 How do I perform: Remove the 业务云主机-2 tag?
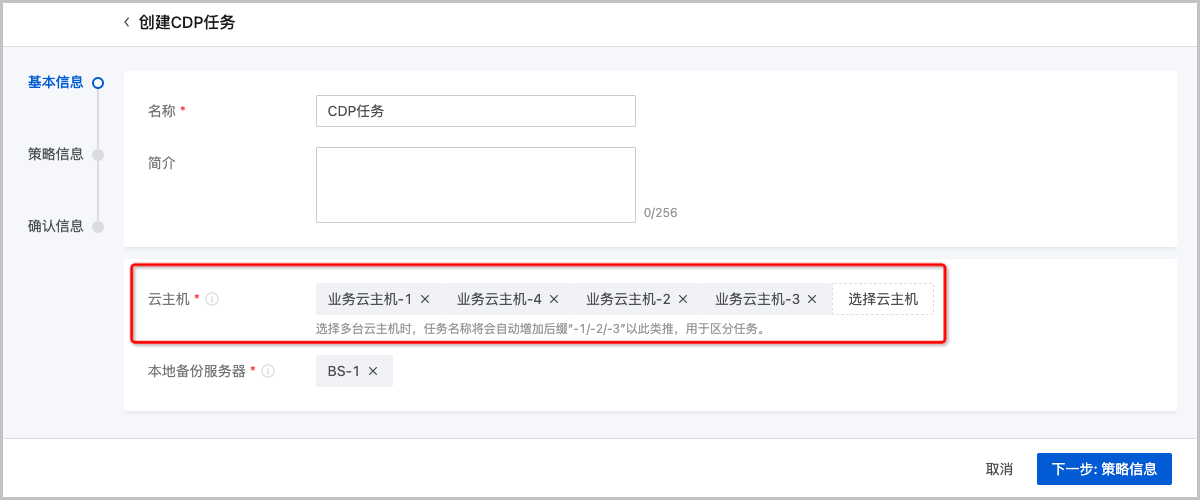point(683,299)
